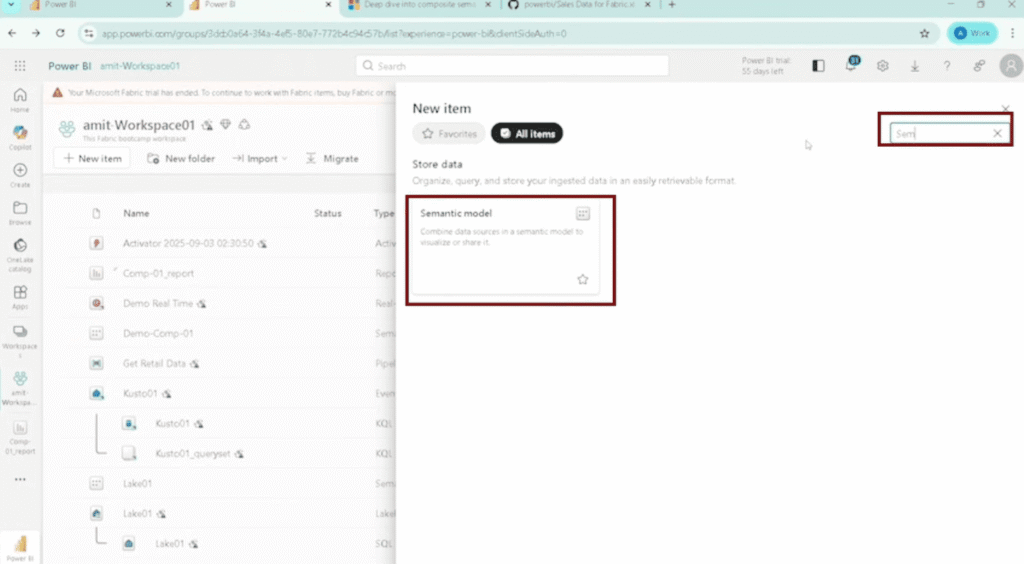The height and width of the screenshot is (564, 1024).
Task: Switch to the powerbi/Sales Data GitHub tab
Action: click(x=579, y=5)
